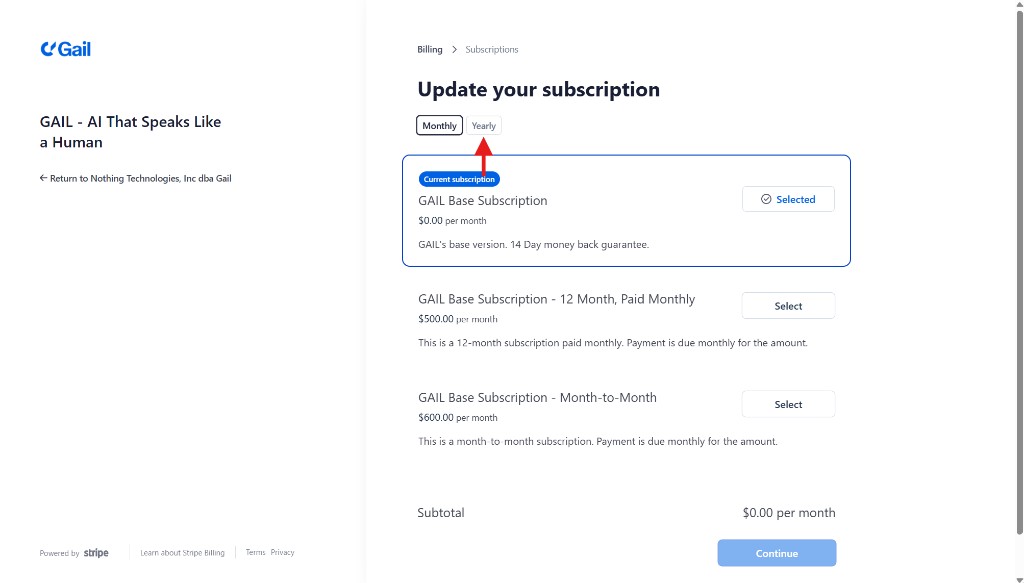Select the 12 Month, Paid Monthly plan

[x=788, y=306]
